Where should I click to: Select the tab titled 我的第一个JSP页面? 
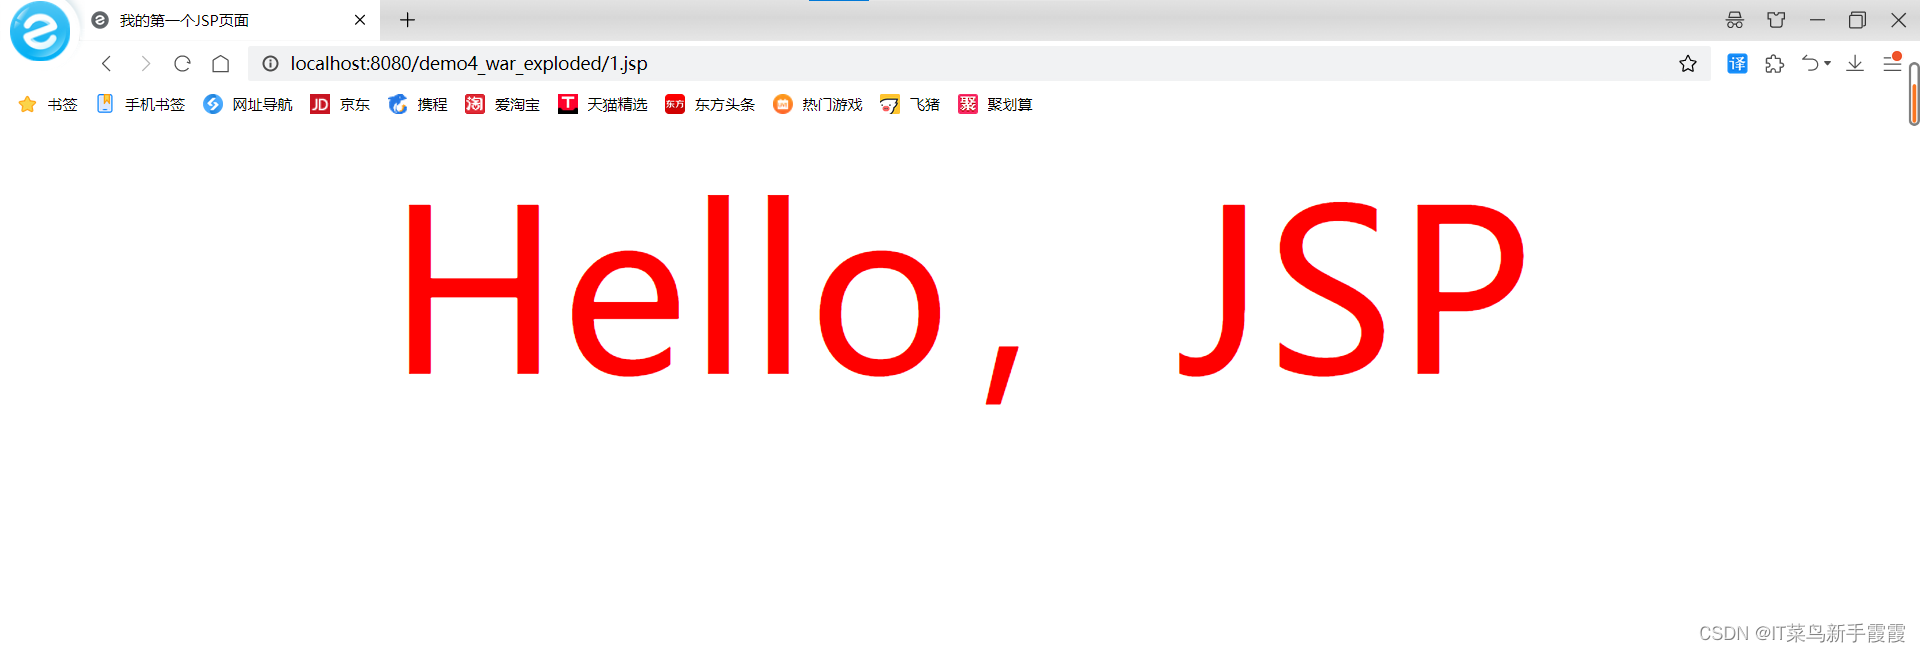[228, 20]
